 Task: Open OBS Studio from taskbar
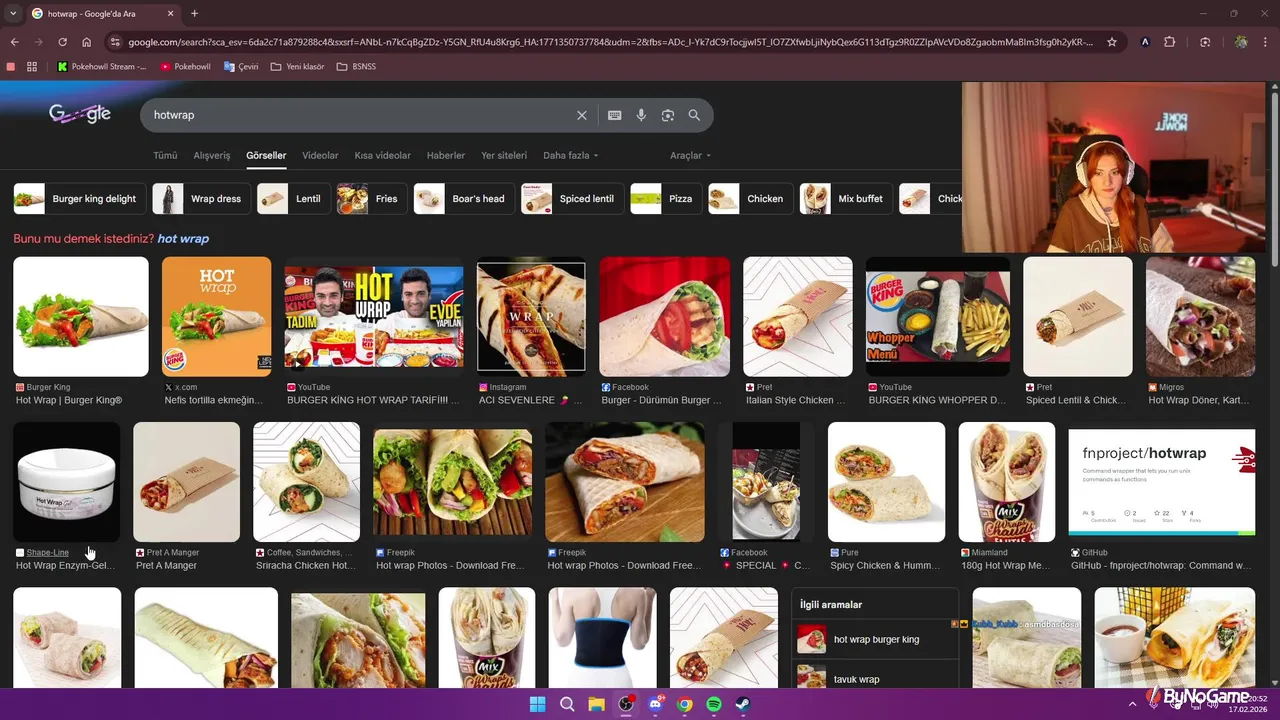click(x=626, y=704)
